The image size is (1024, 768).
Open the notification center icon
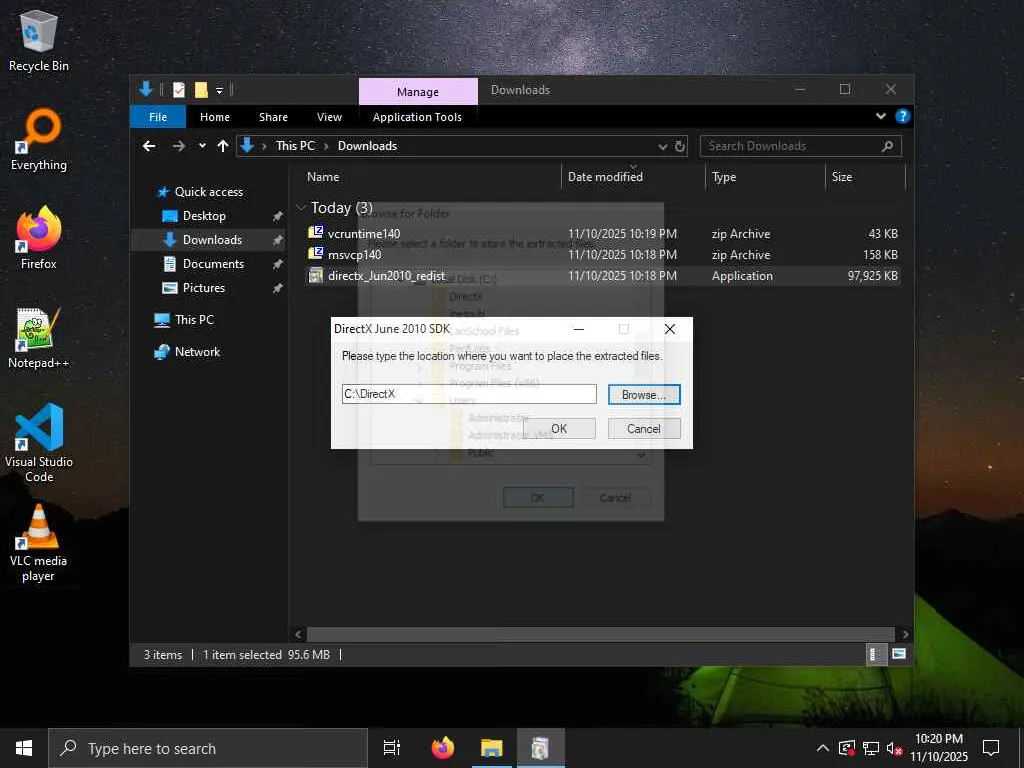991,748
